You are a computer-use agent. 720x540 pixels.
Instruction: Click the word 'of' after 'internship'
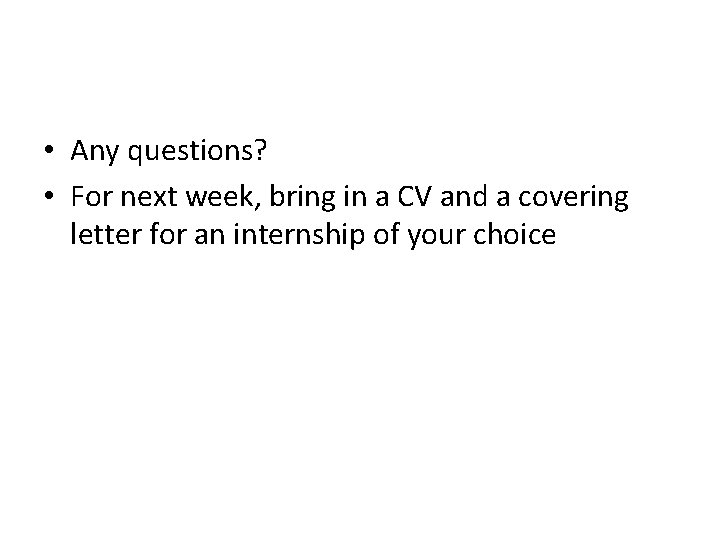[x=386, y=234]
